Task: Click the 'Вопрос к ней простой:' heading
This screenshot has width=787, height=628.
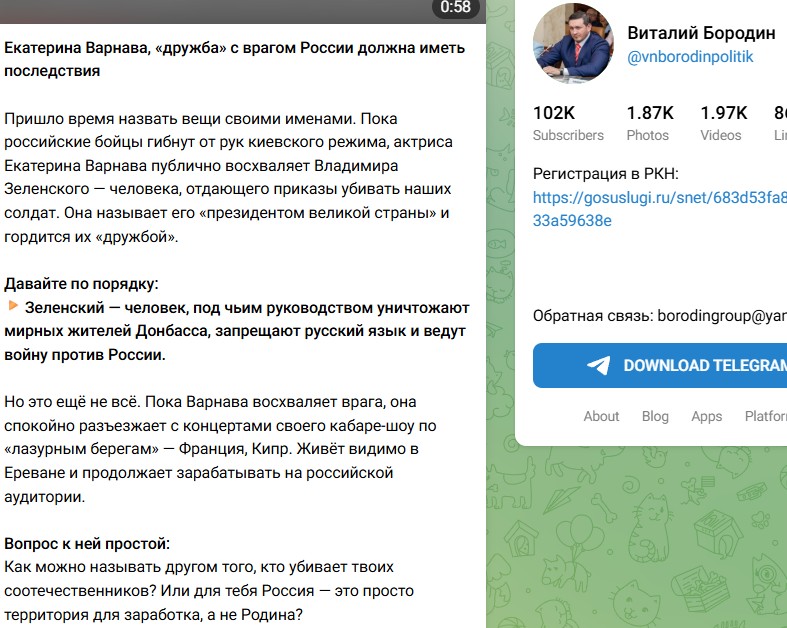Action: 87,544
